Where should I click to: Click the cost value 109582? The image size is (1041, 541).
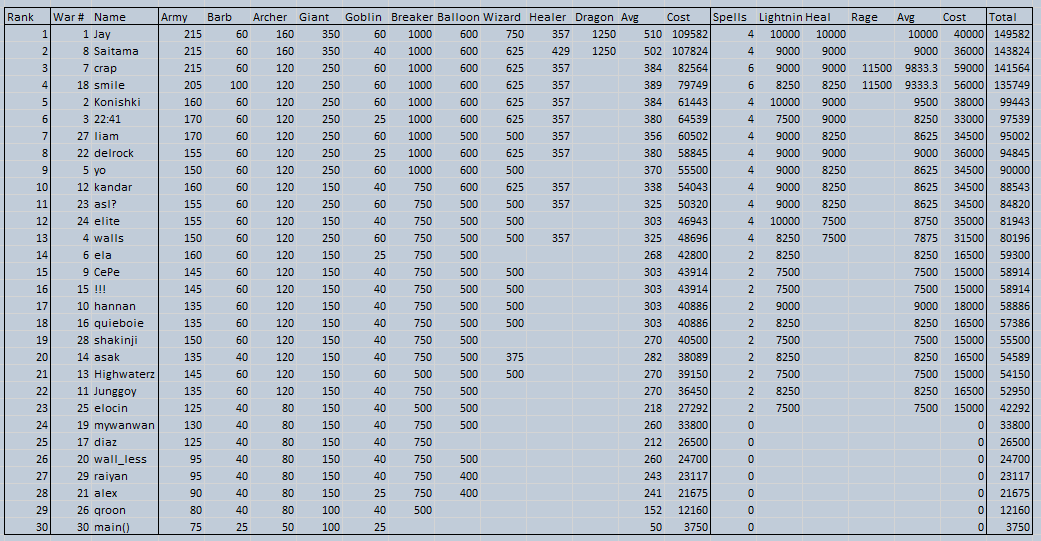[690, 34]
